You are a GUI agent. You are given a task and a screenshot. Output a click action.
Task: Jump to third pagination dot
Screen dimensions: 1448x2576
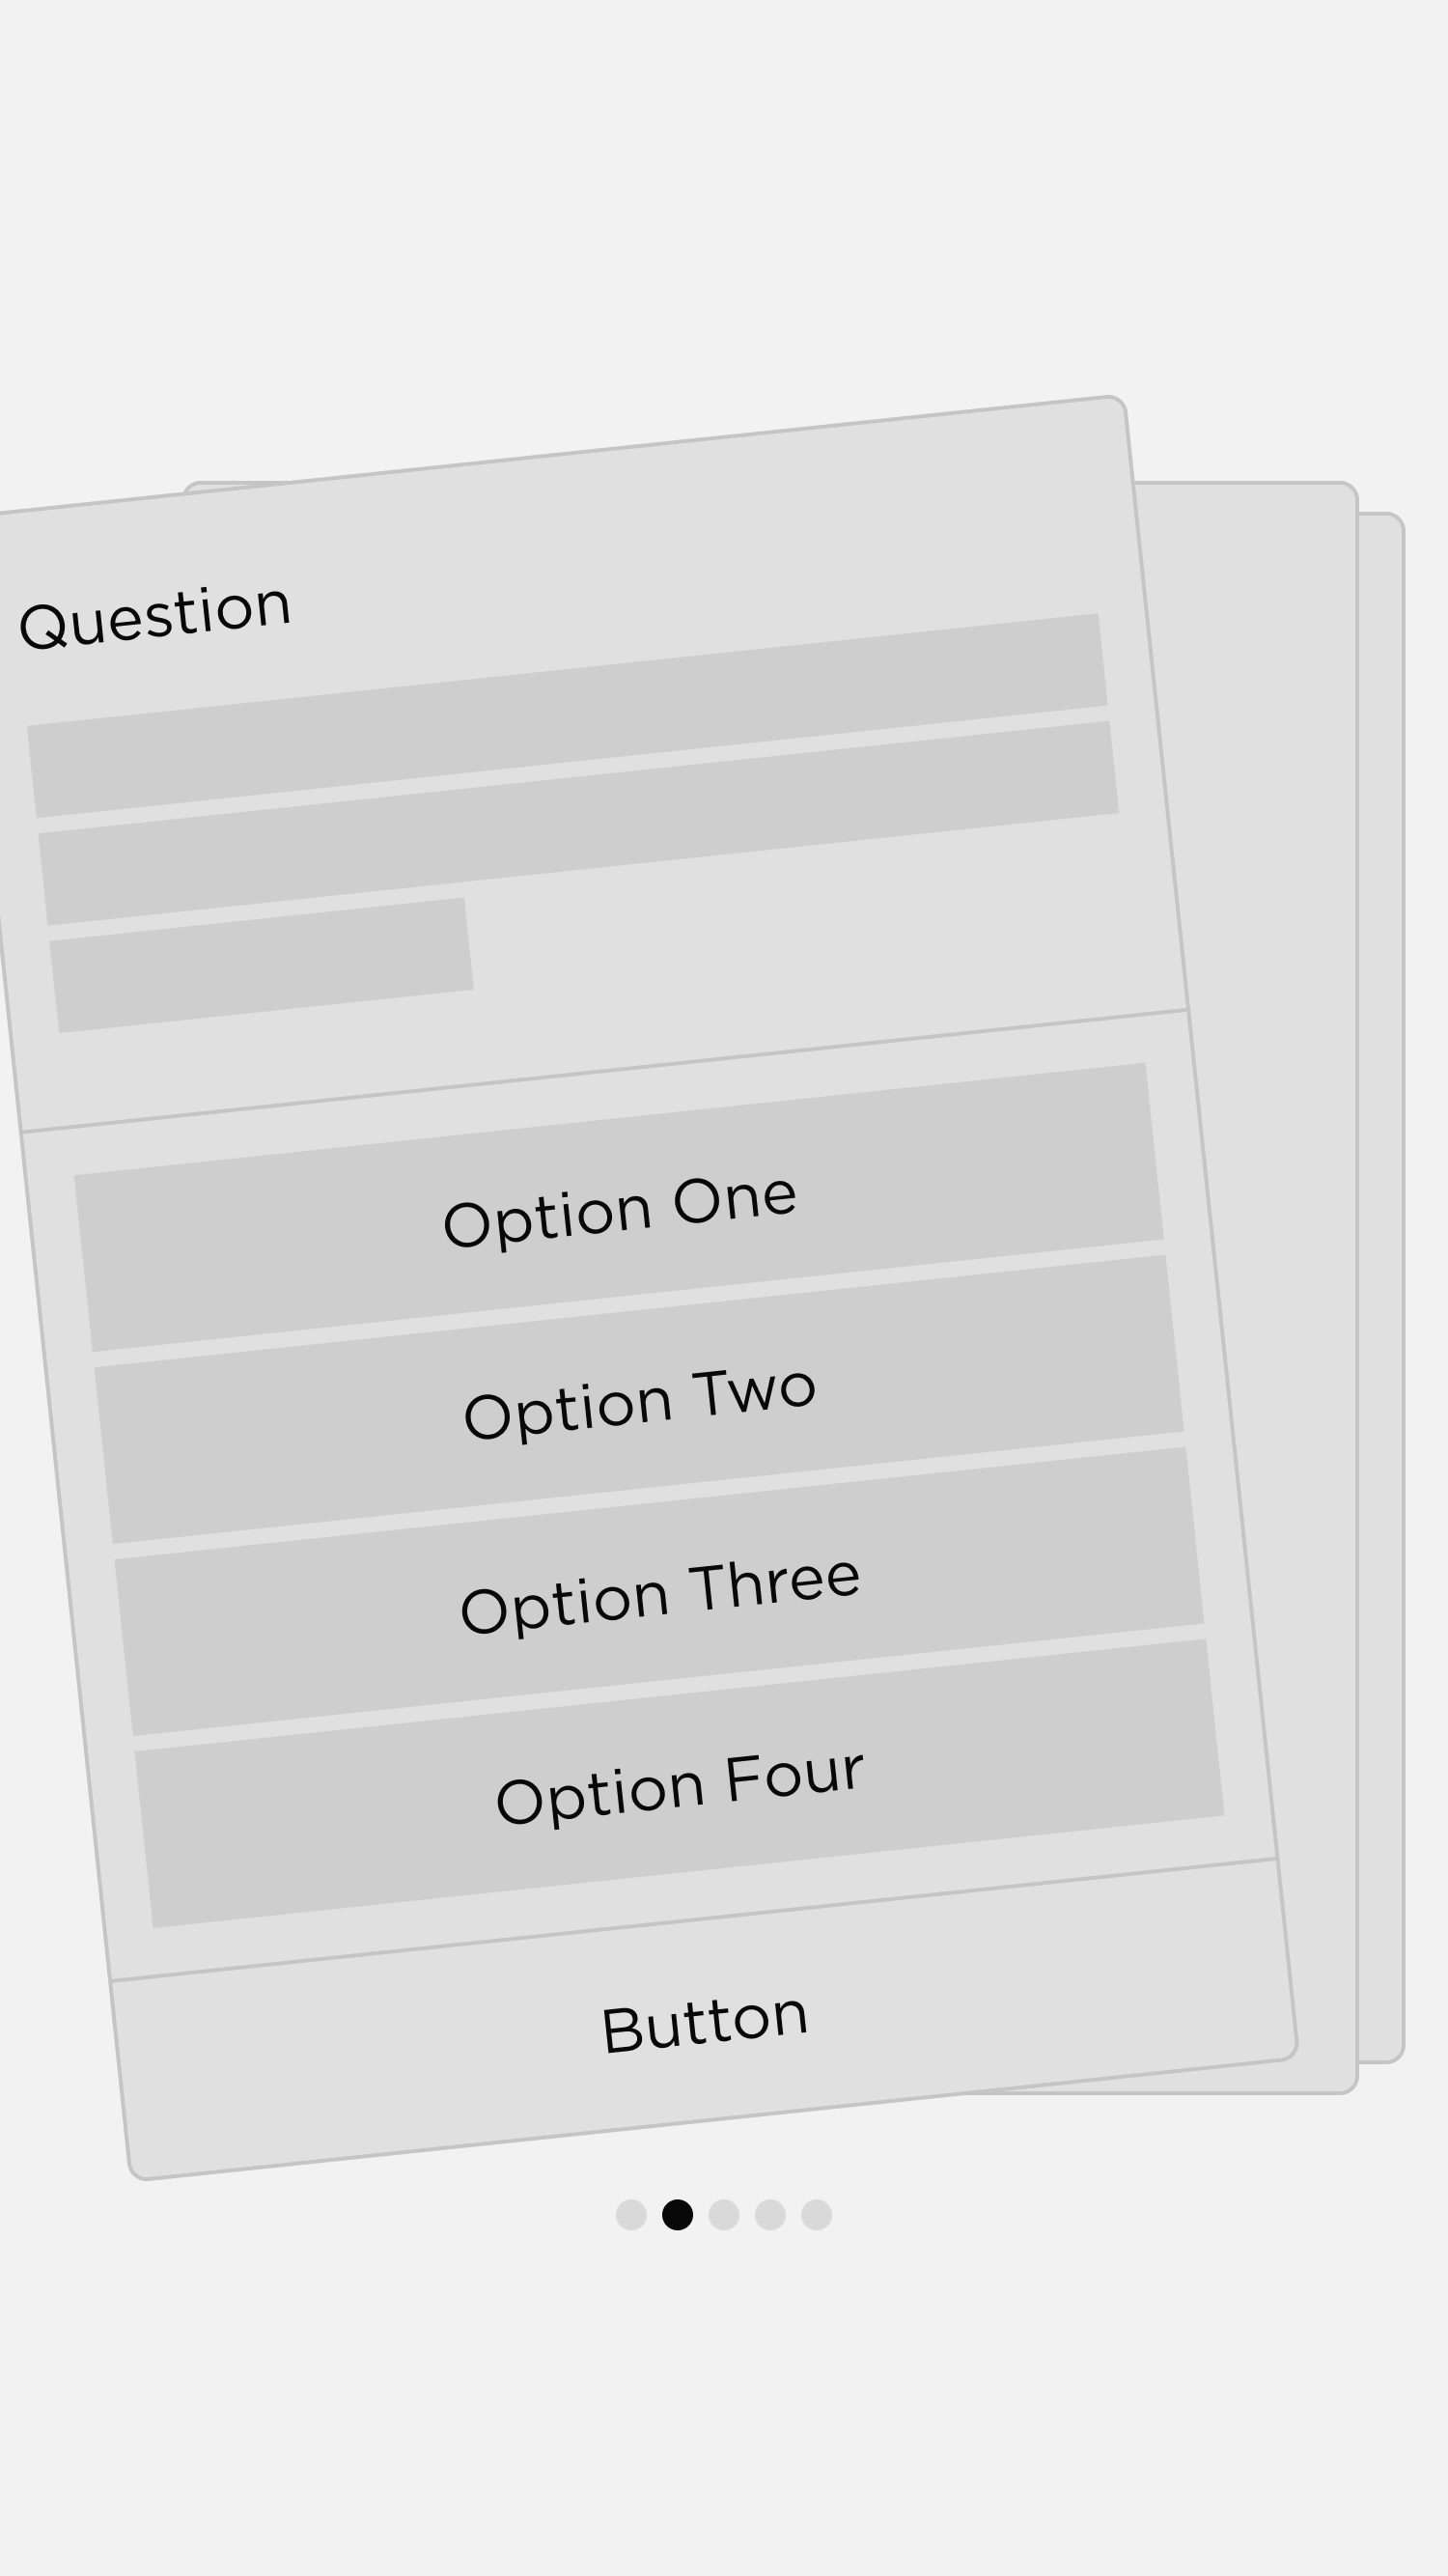(x=724, y=2215)
